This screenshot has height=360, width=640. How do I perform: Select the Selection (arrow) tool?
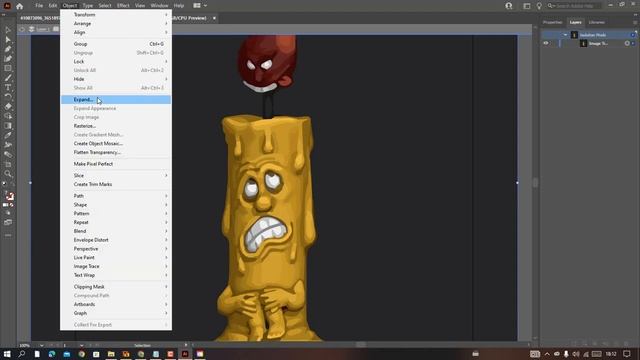(x=8, y=30)
